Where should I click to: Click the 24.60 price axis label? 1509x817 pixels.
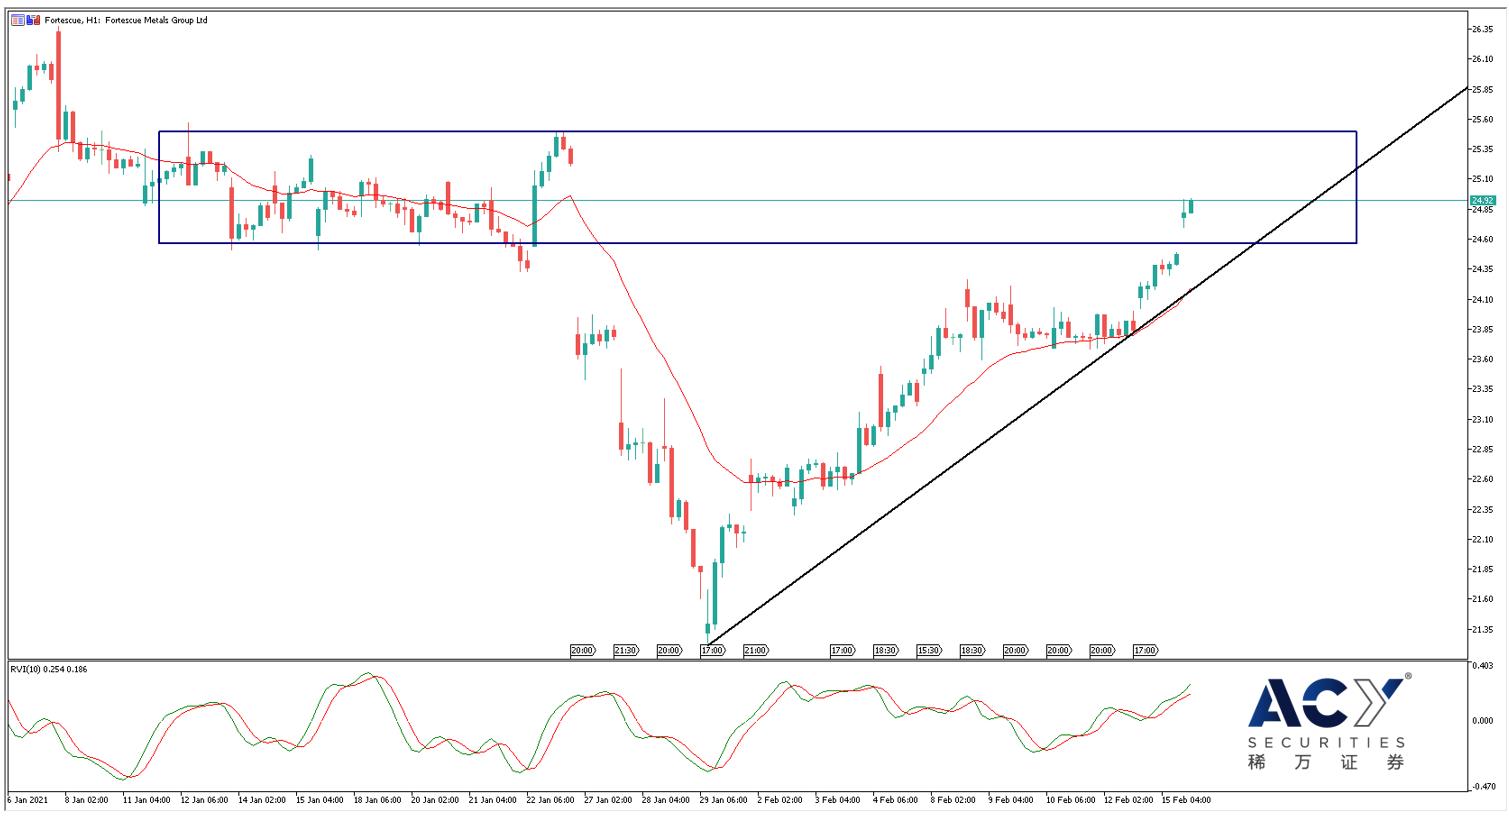[x=1482, y=239]
